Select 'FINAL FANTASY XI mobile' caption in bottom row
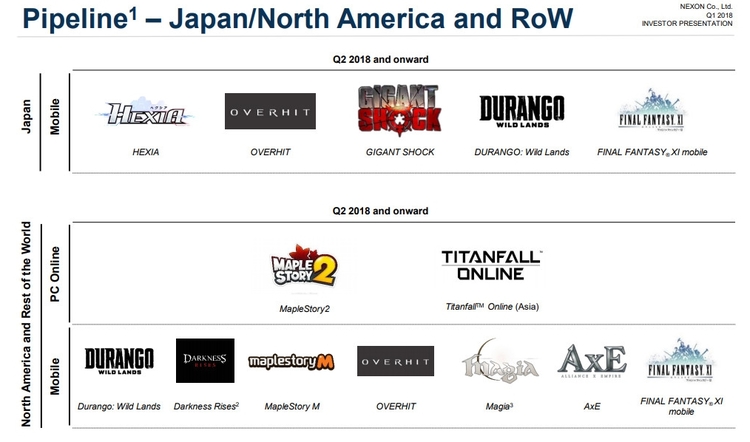The image size is (750, 442). 681,406
